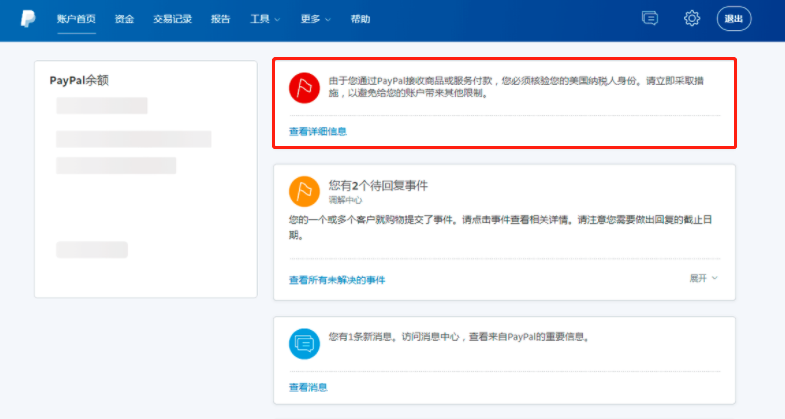This screenshot has height=419, width=785.
Task: Go to 账户首页 tab
Action: click(76, 19)
